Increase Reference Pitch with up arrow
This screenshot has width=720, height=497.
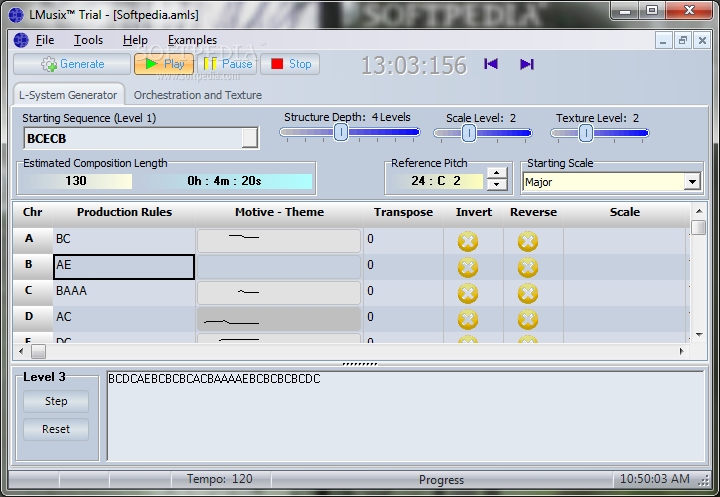tap(496, 173)
